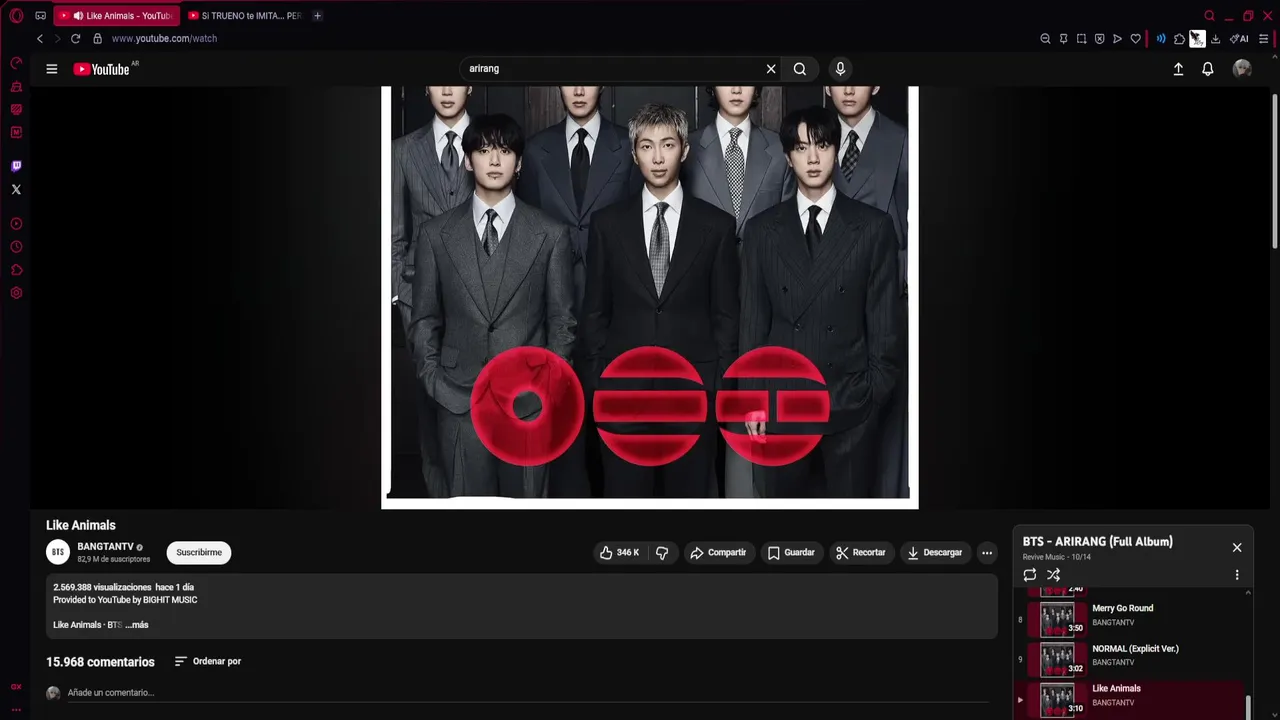Open browsing history clock icon in sidebar
This screenshot has width=1280, height=720.
click(16, 247)
